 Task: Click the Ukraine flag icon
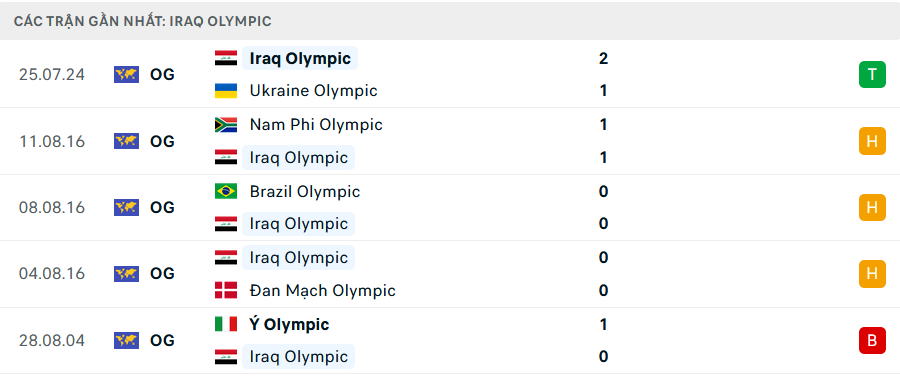click(x=226, y=91)
